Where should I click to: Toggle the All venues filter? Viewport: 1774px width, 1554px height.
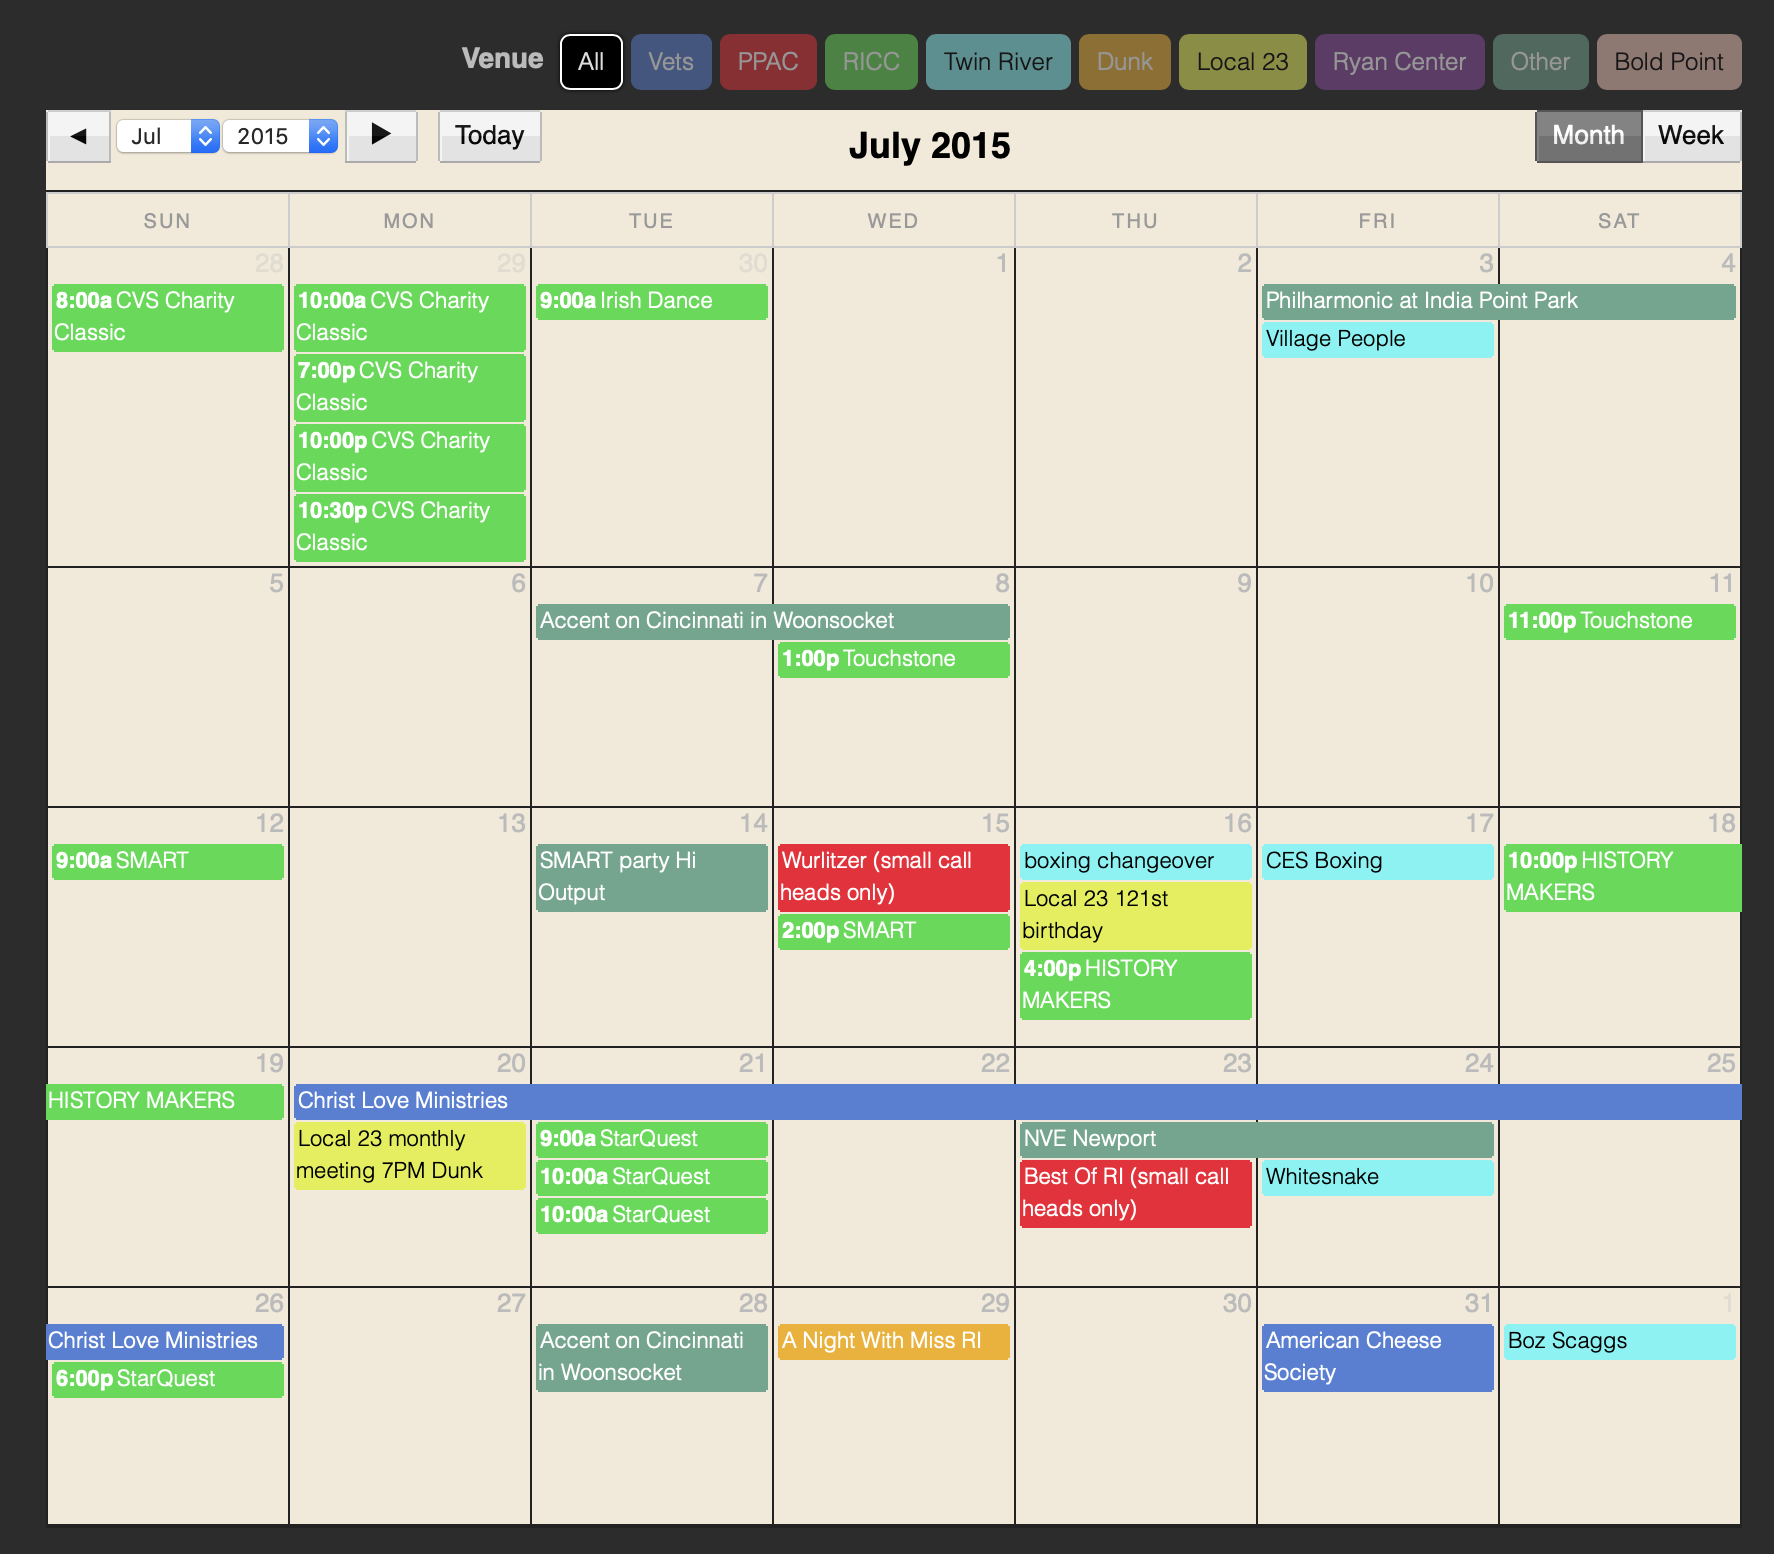(x=591, y=62)
